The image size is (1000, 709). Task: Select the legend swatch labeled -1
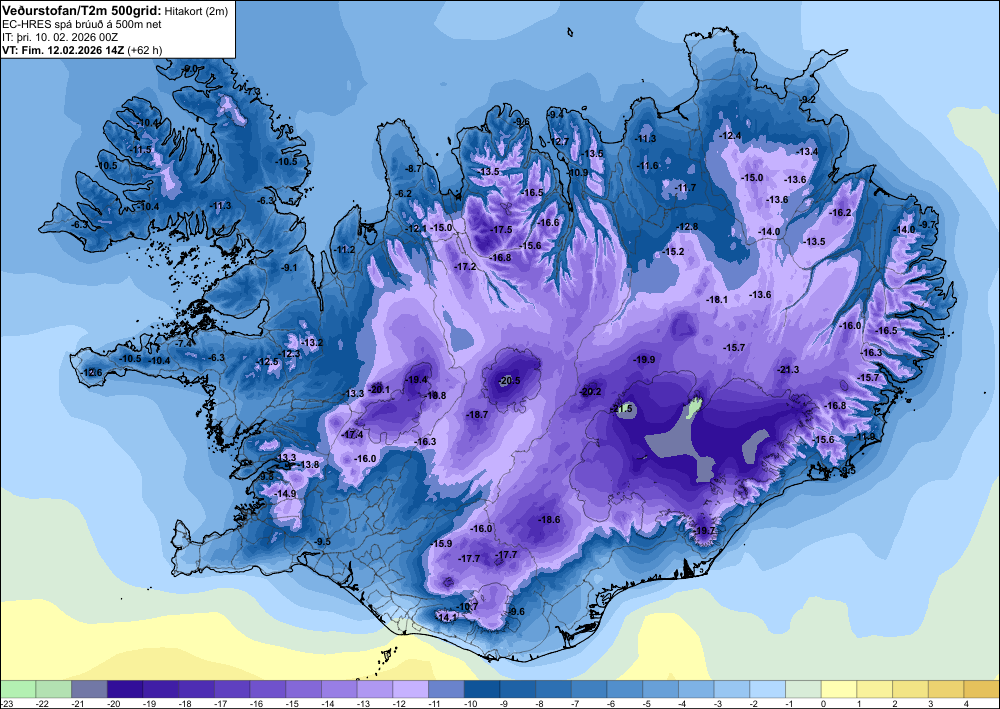(x=804, y=689)
